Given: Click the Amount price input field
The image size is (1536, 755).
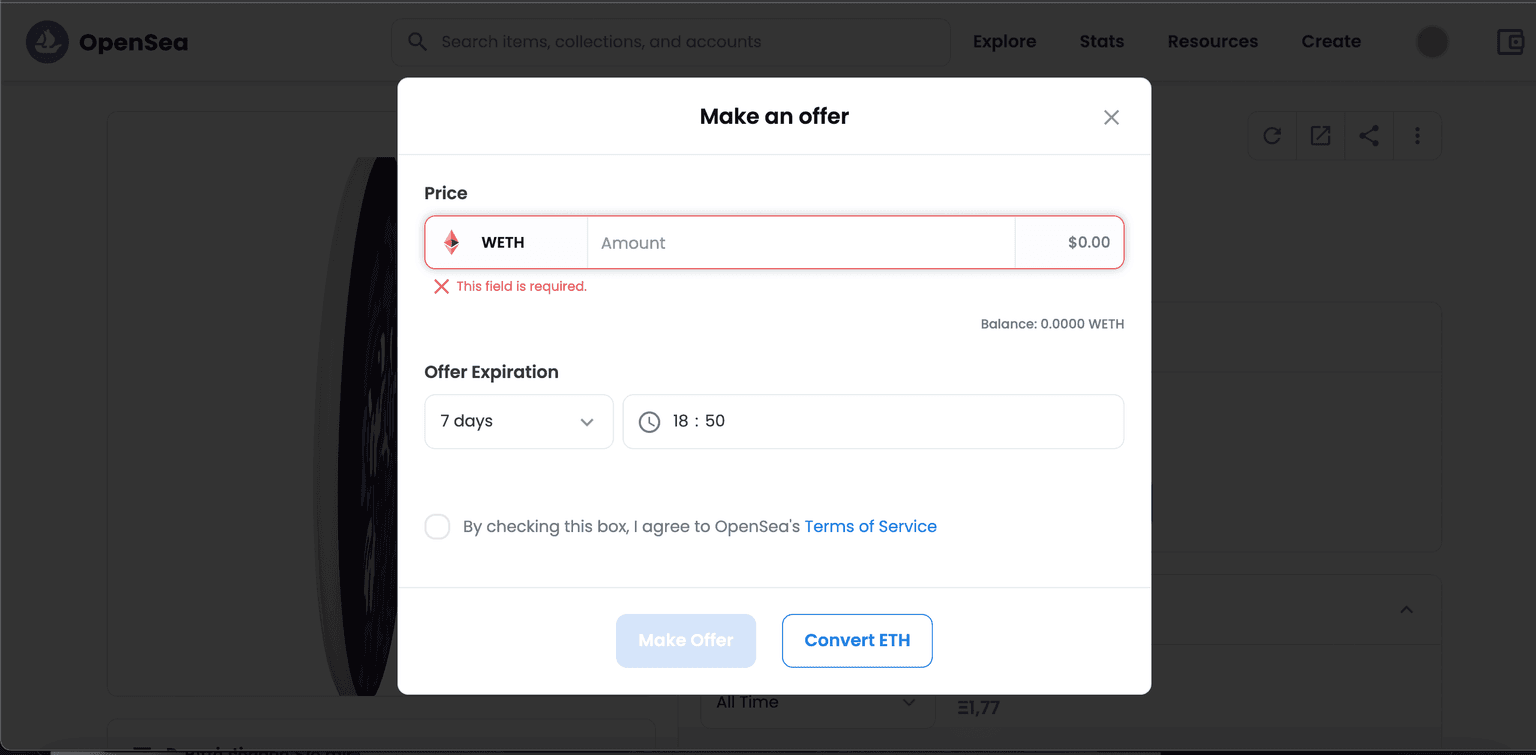Looking at the screenshot, I should pos(800,243).
